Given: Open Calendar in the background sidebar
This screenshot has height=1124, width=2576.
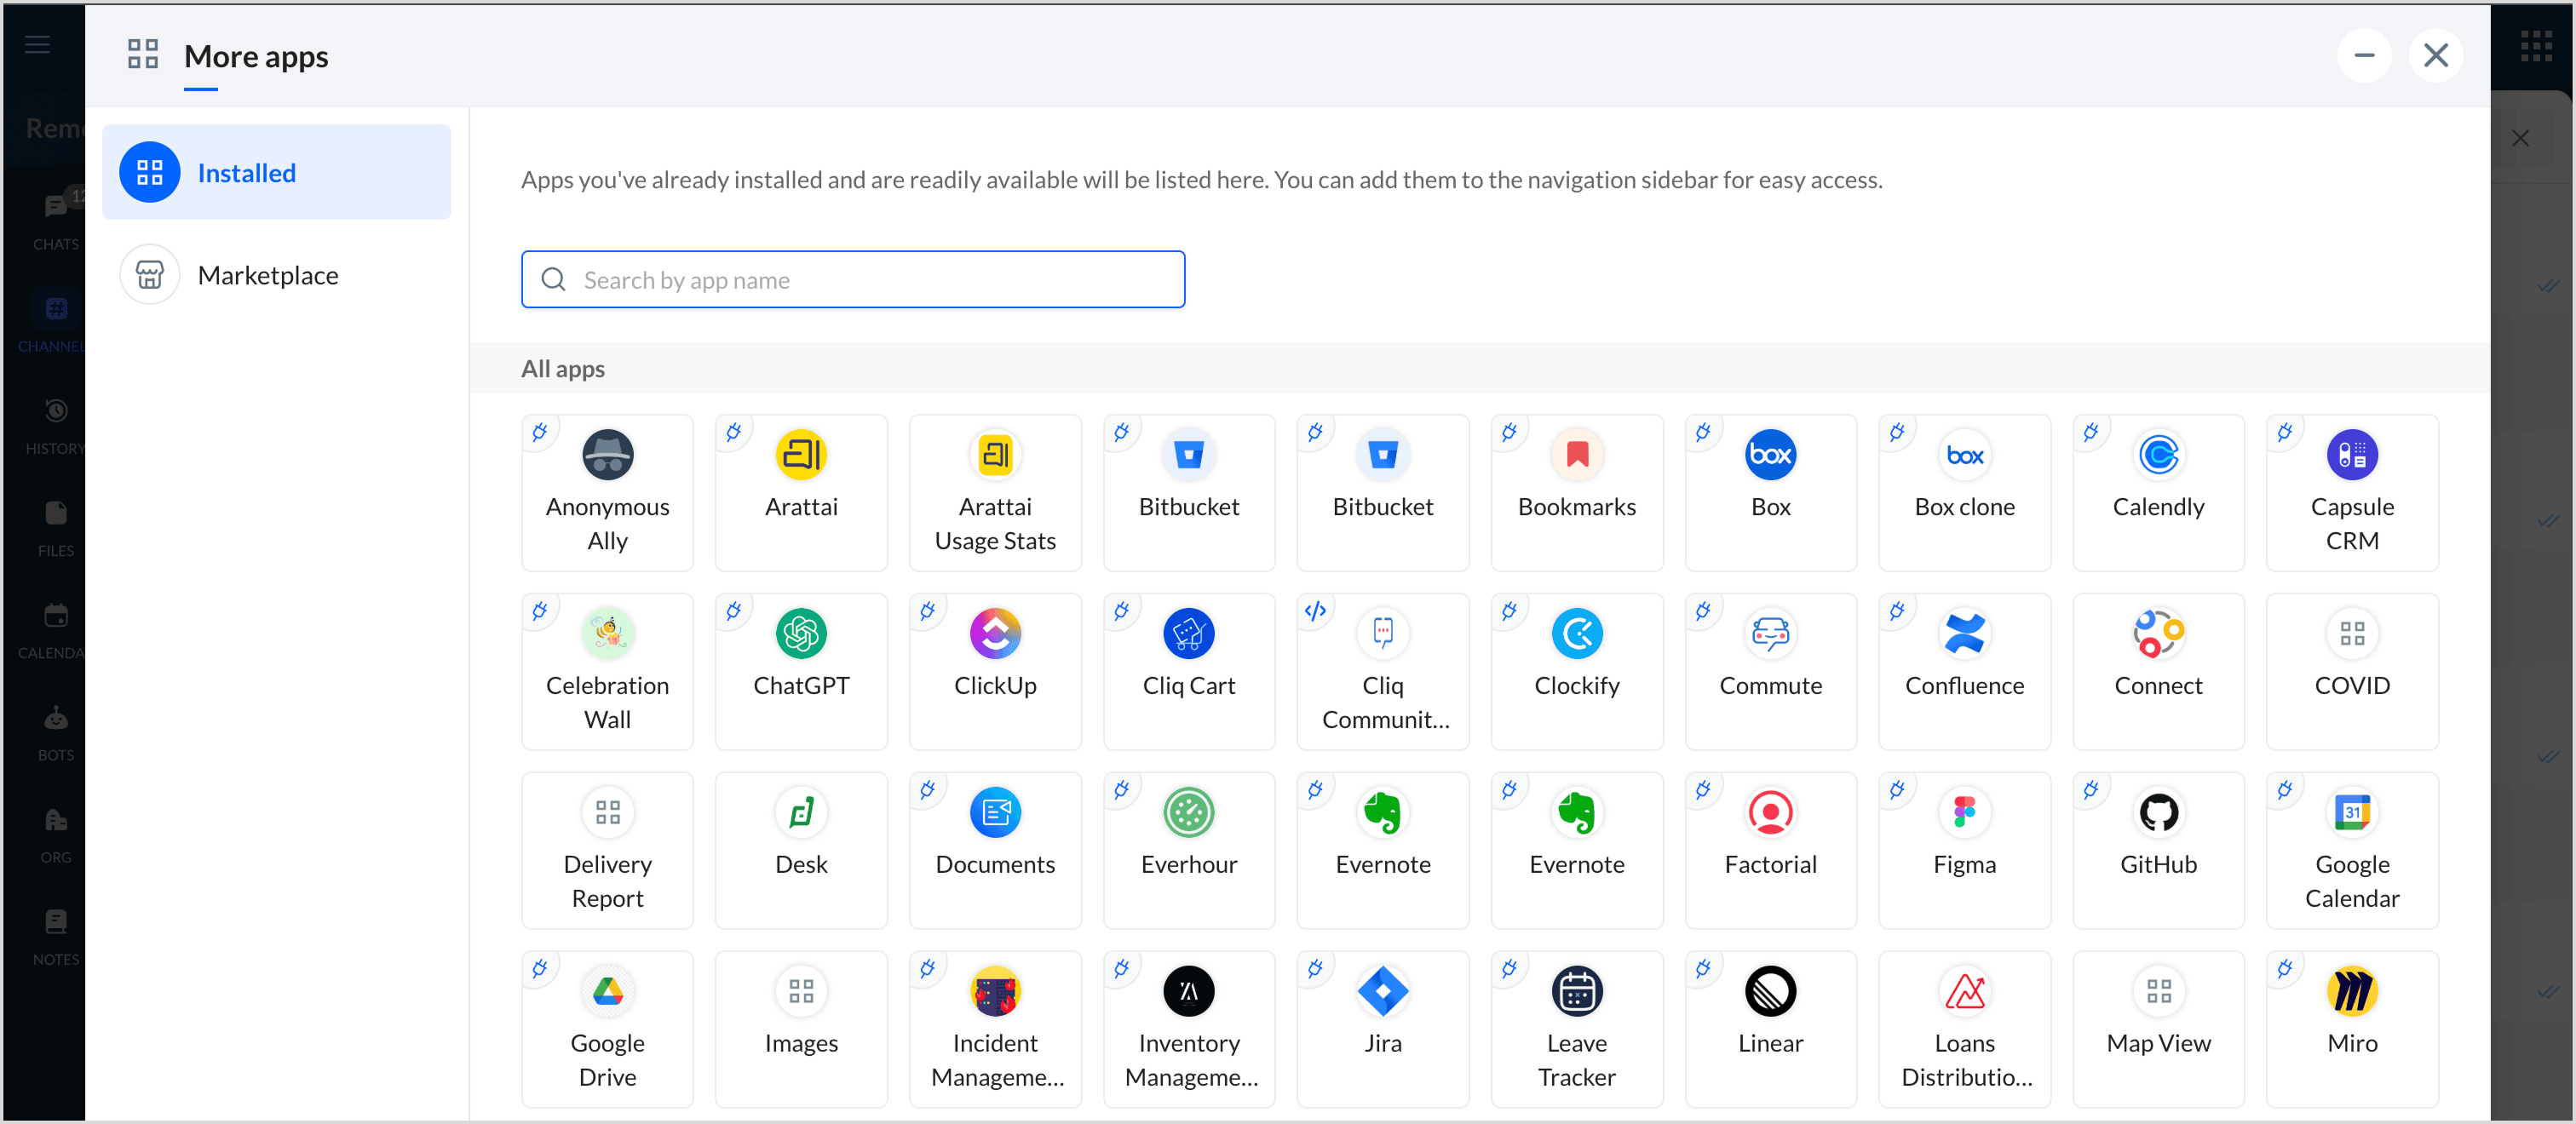Looking at the screenshot, I should 50,629.
